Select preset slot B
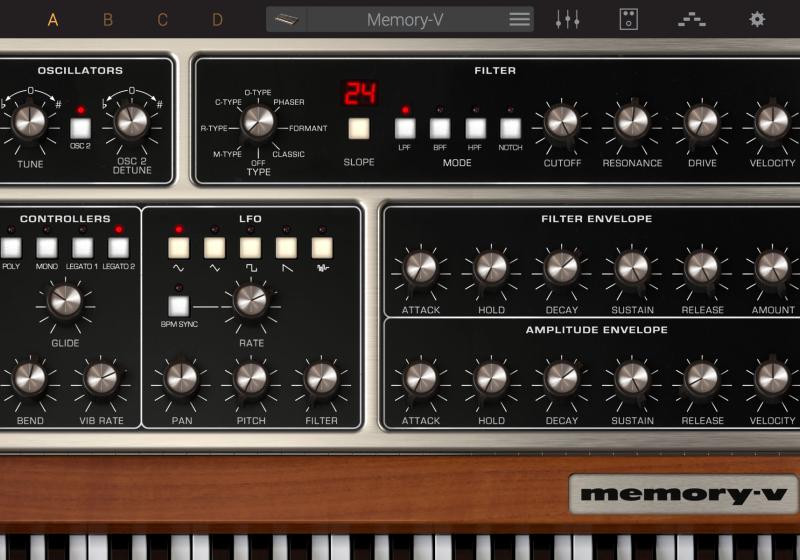800x560 pixels. point(108,20)
